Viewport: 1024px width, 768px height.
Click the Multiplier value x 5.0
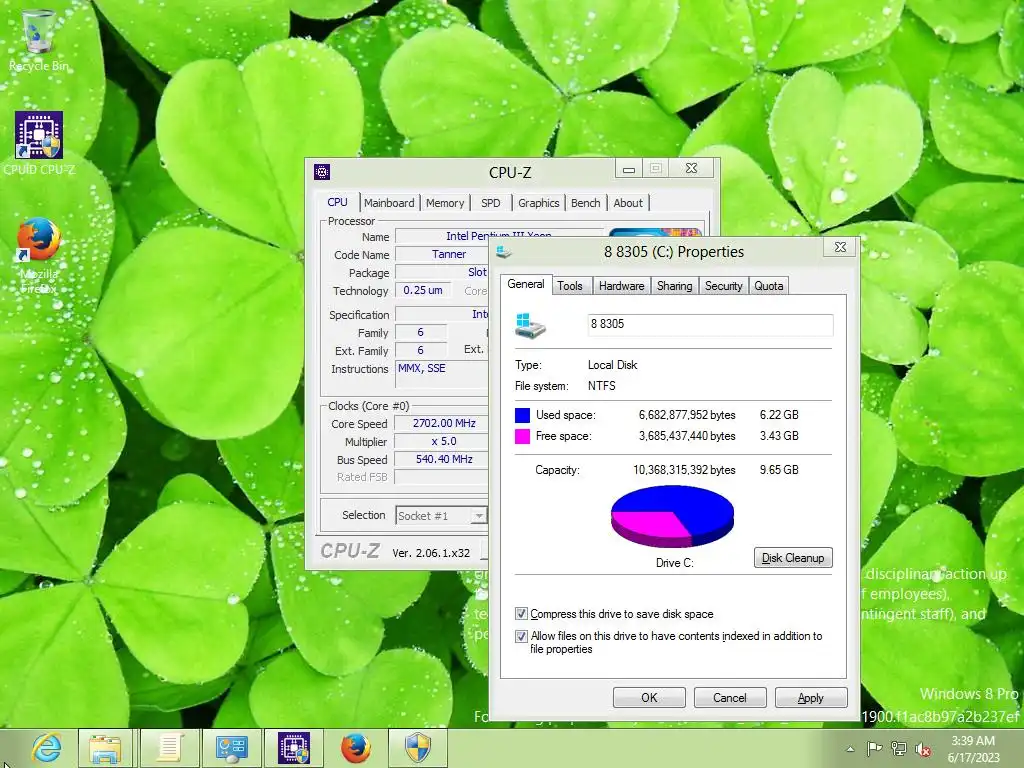pyautogui.click(x=444, y=441)
